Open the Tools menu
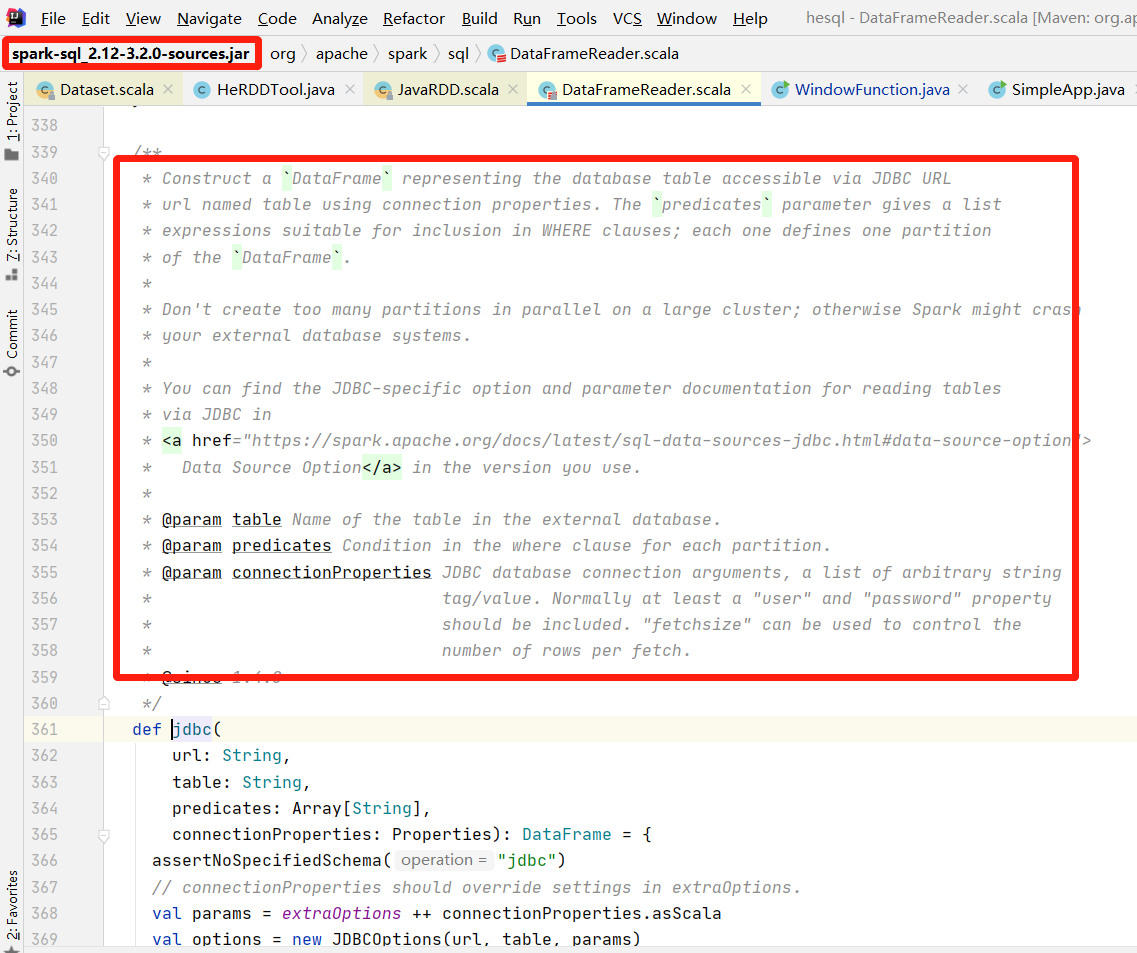The image size is (1137, 953). point(576,19)
